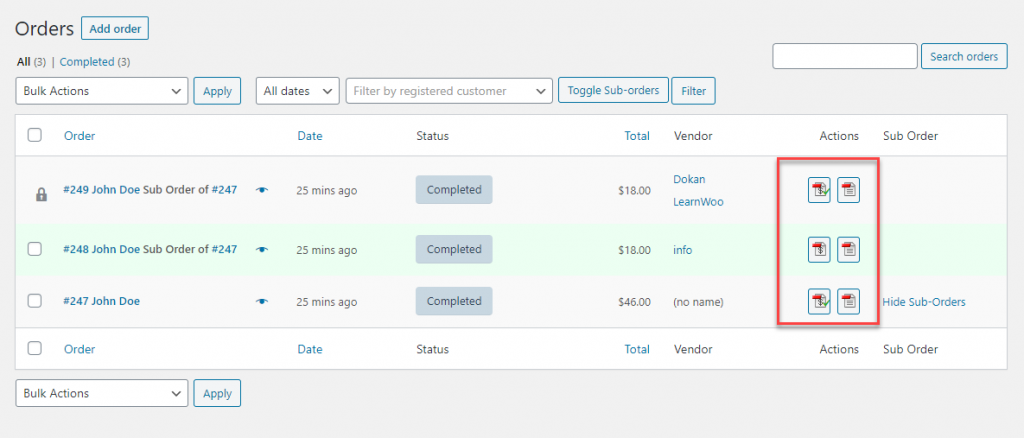Click $18.00 total for order #249
Image resolution: width=1024 pixels, height=438 pixels.
(634, 191)
